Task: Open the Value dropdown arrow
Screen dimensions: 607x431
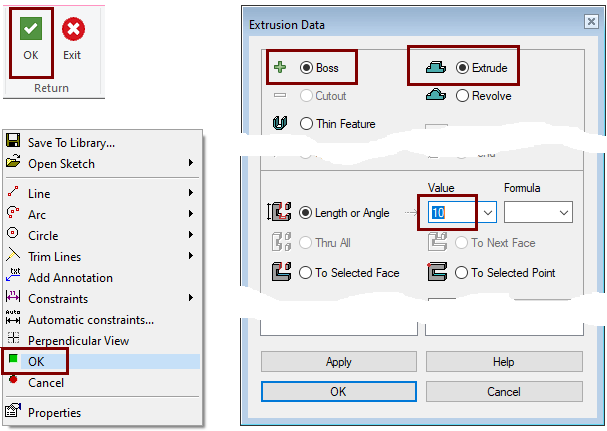Action: point(487,212)
